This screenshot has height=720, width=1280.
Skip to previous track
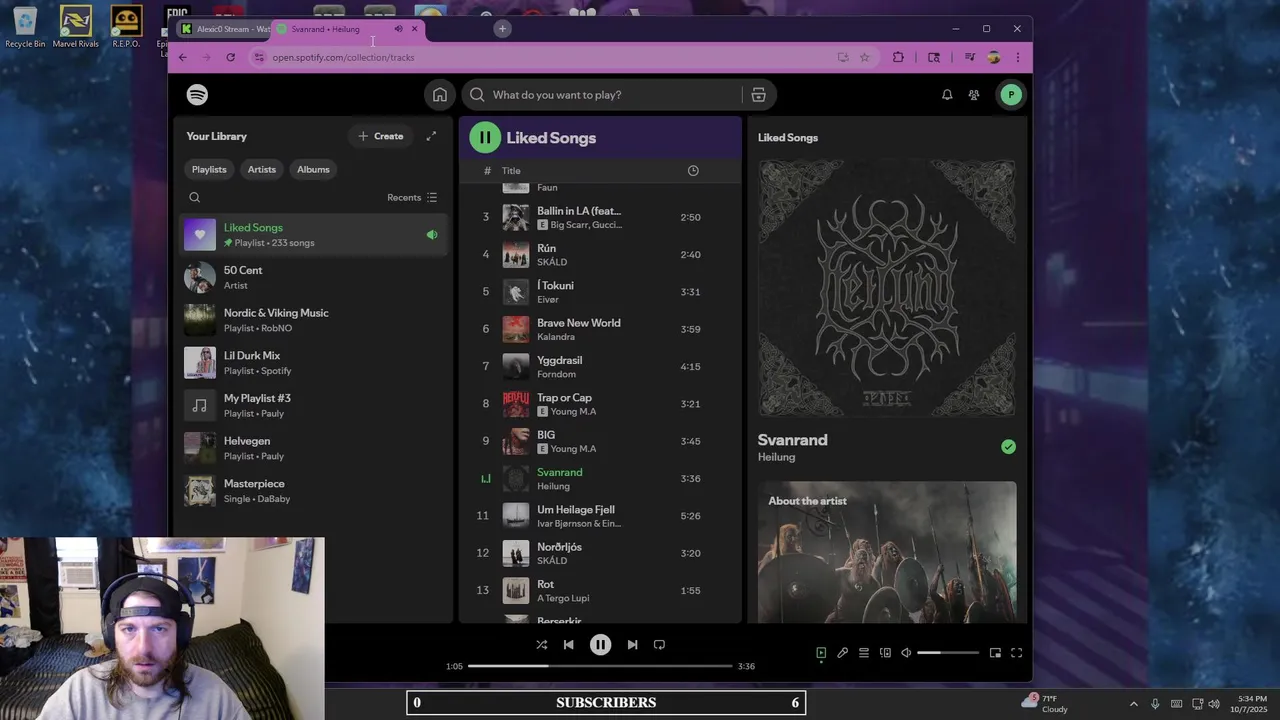click(568, 645)
